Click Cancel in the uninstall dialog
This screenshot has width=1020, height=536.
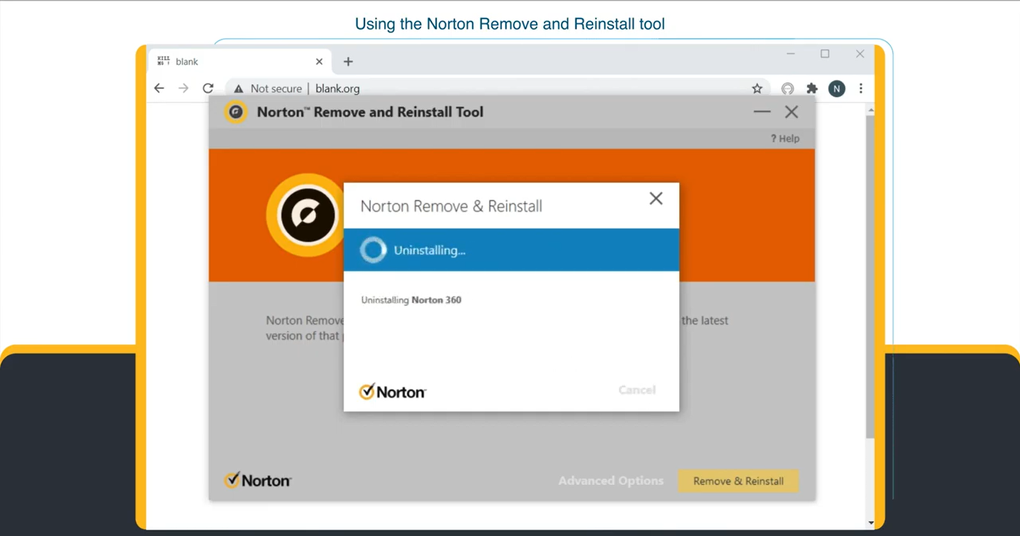(x=637, y=390)
